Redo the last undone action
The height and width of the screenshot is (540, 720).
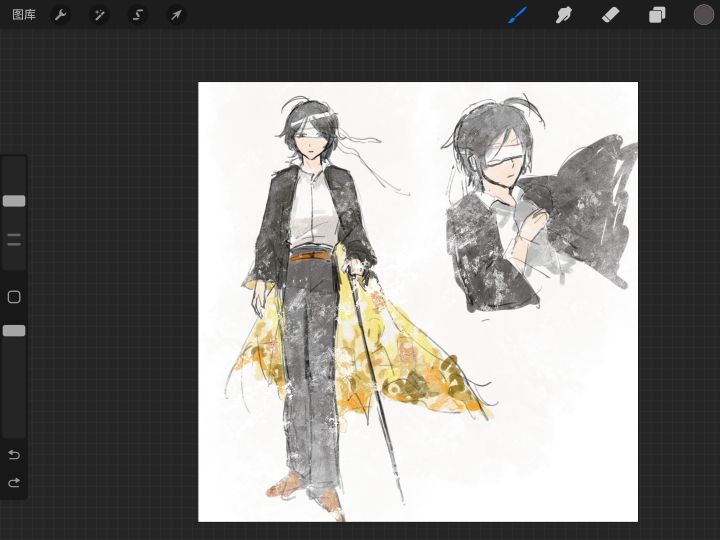coord(14,483)
